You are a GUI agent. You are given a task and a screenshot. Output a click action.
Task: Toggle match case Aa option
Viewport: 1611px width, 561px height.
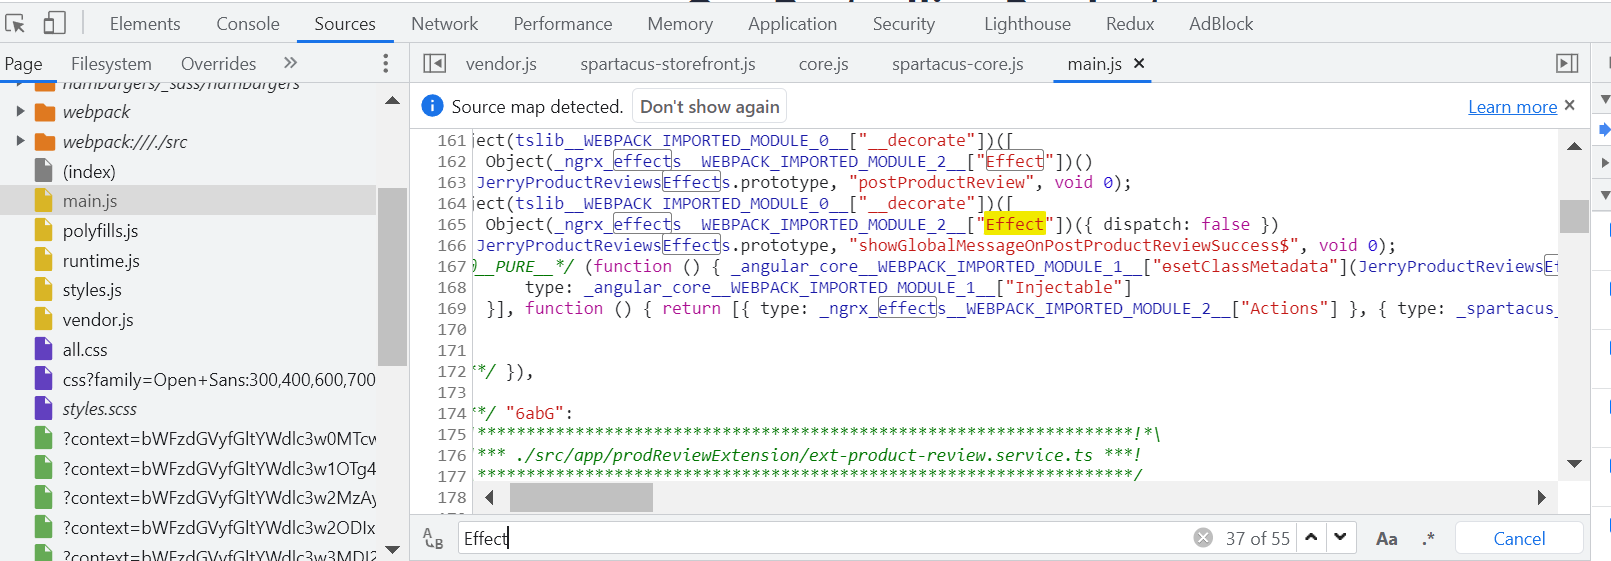1386,539
